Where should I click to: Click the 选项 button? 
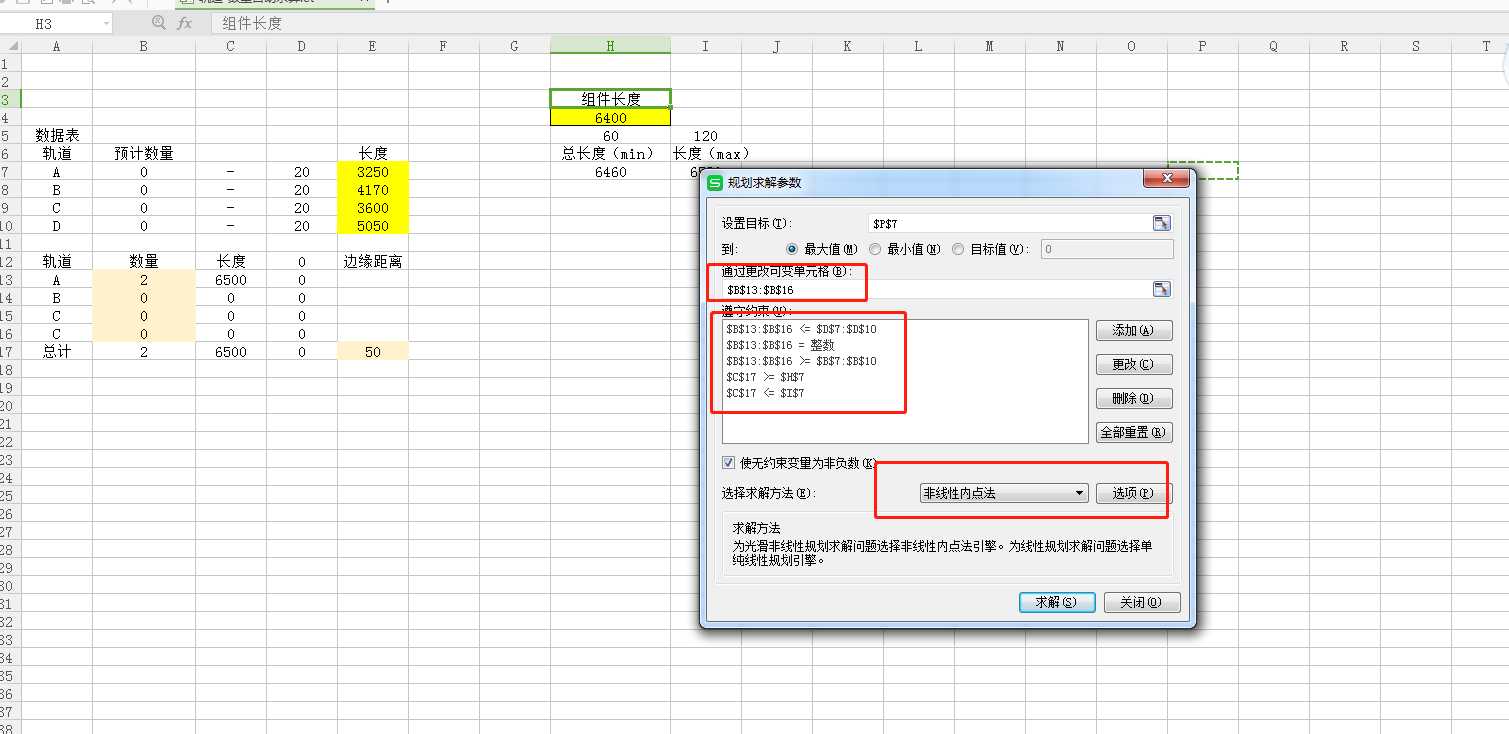point(1134,493)
